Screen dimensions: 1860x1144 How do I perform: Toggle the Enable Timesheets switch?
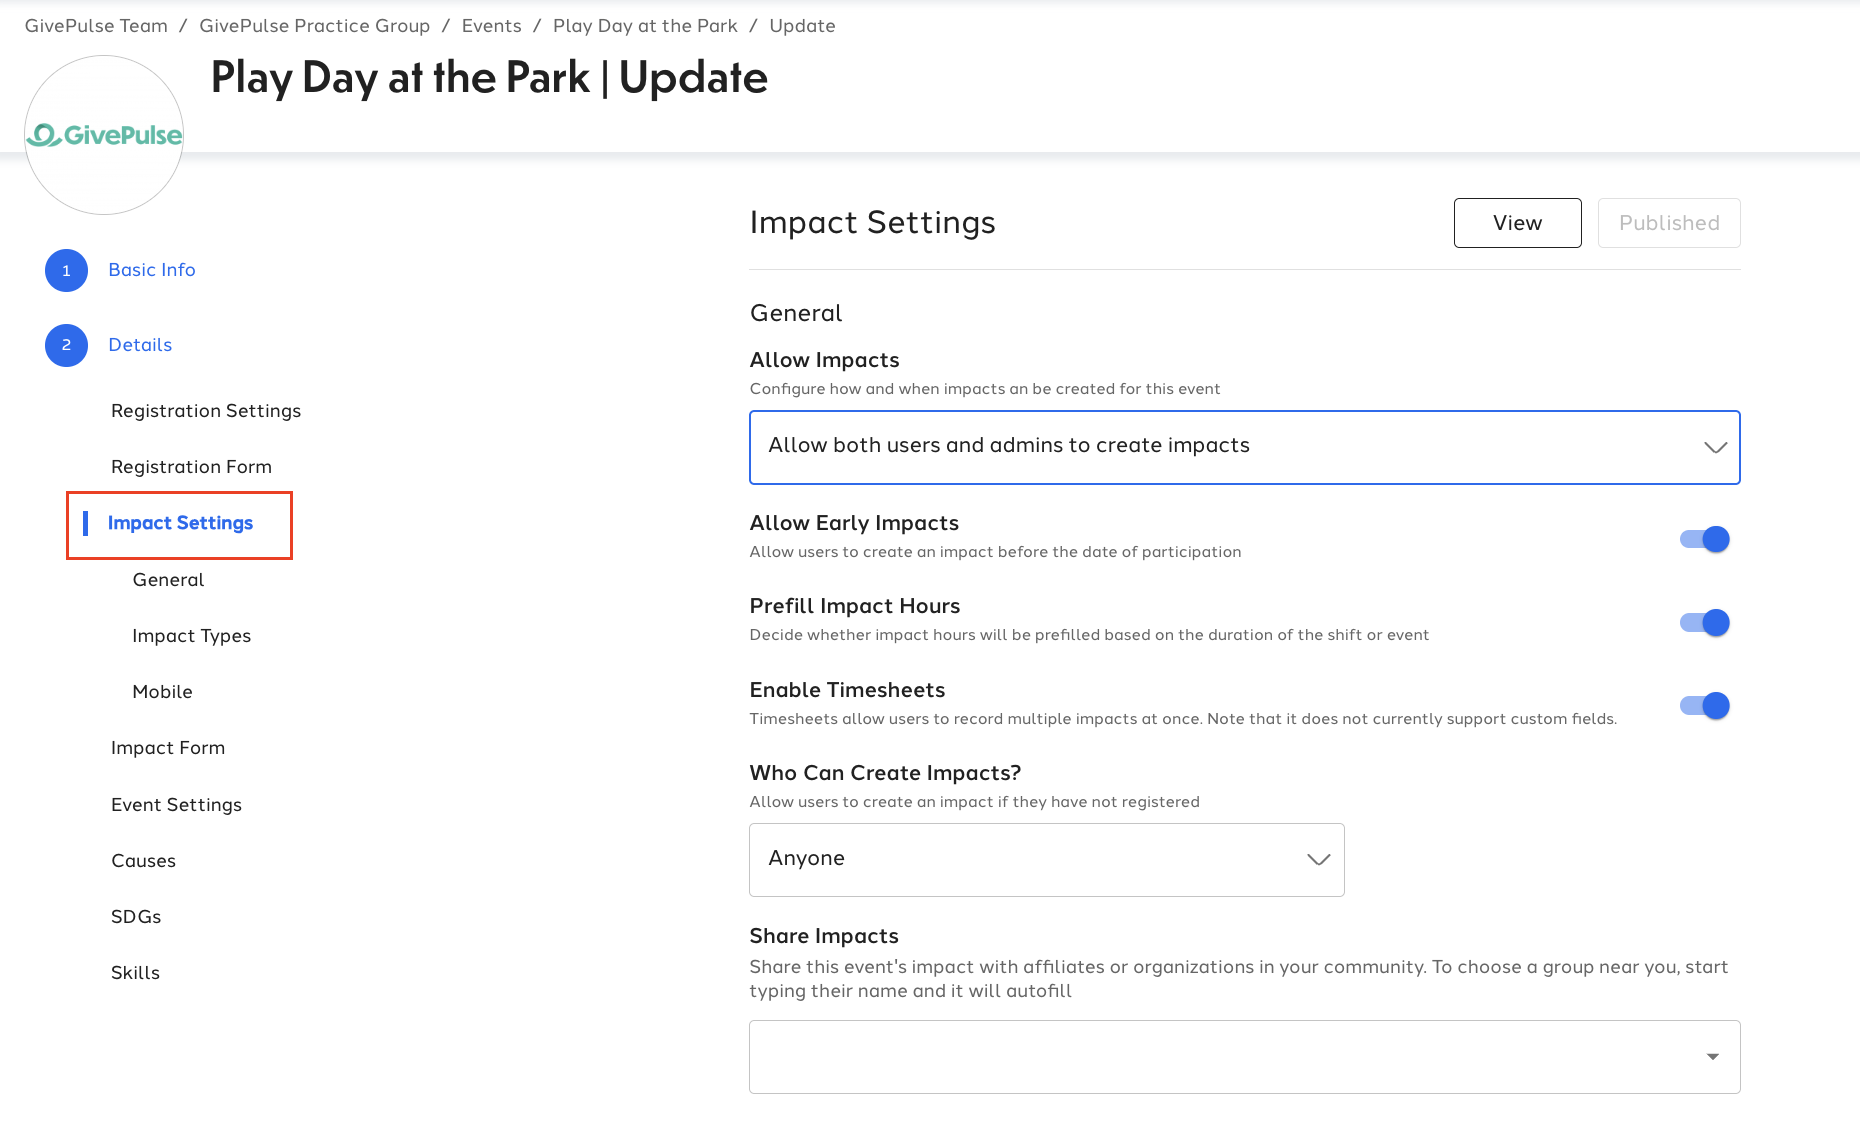coord(1705,705)
